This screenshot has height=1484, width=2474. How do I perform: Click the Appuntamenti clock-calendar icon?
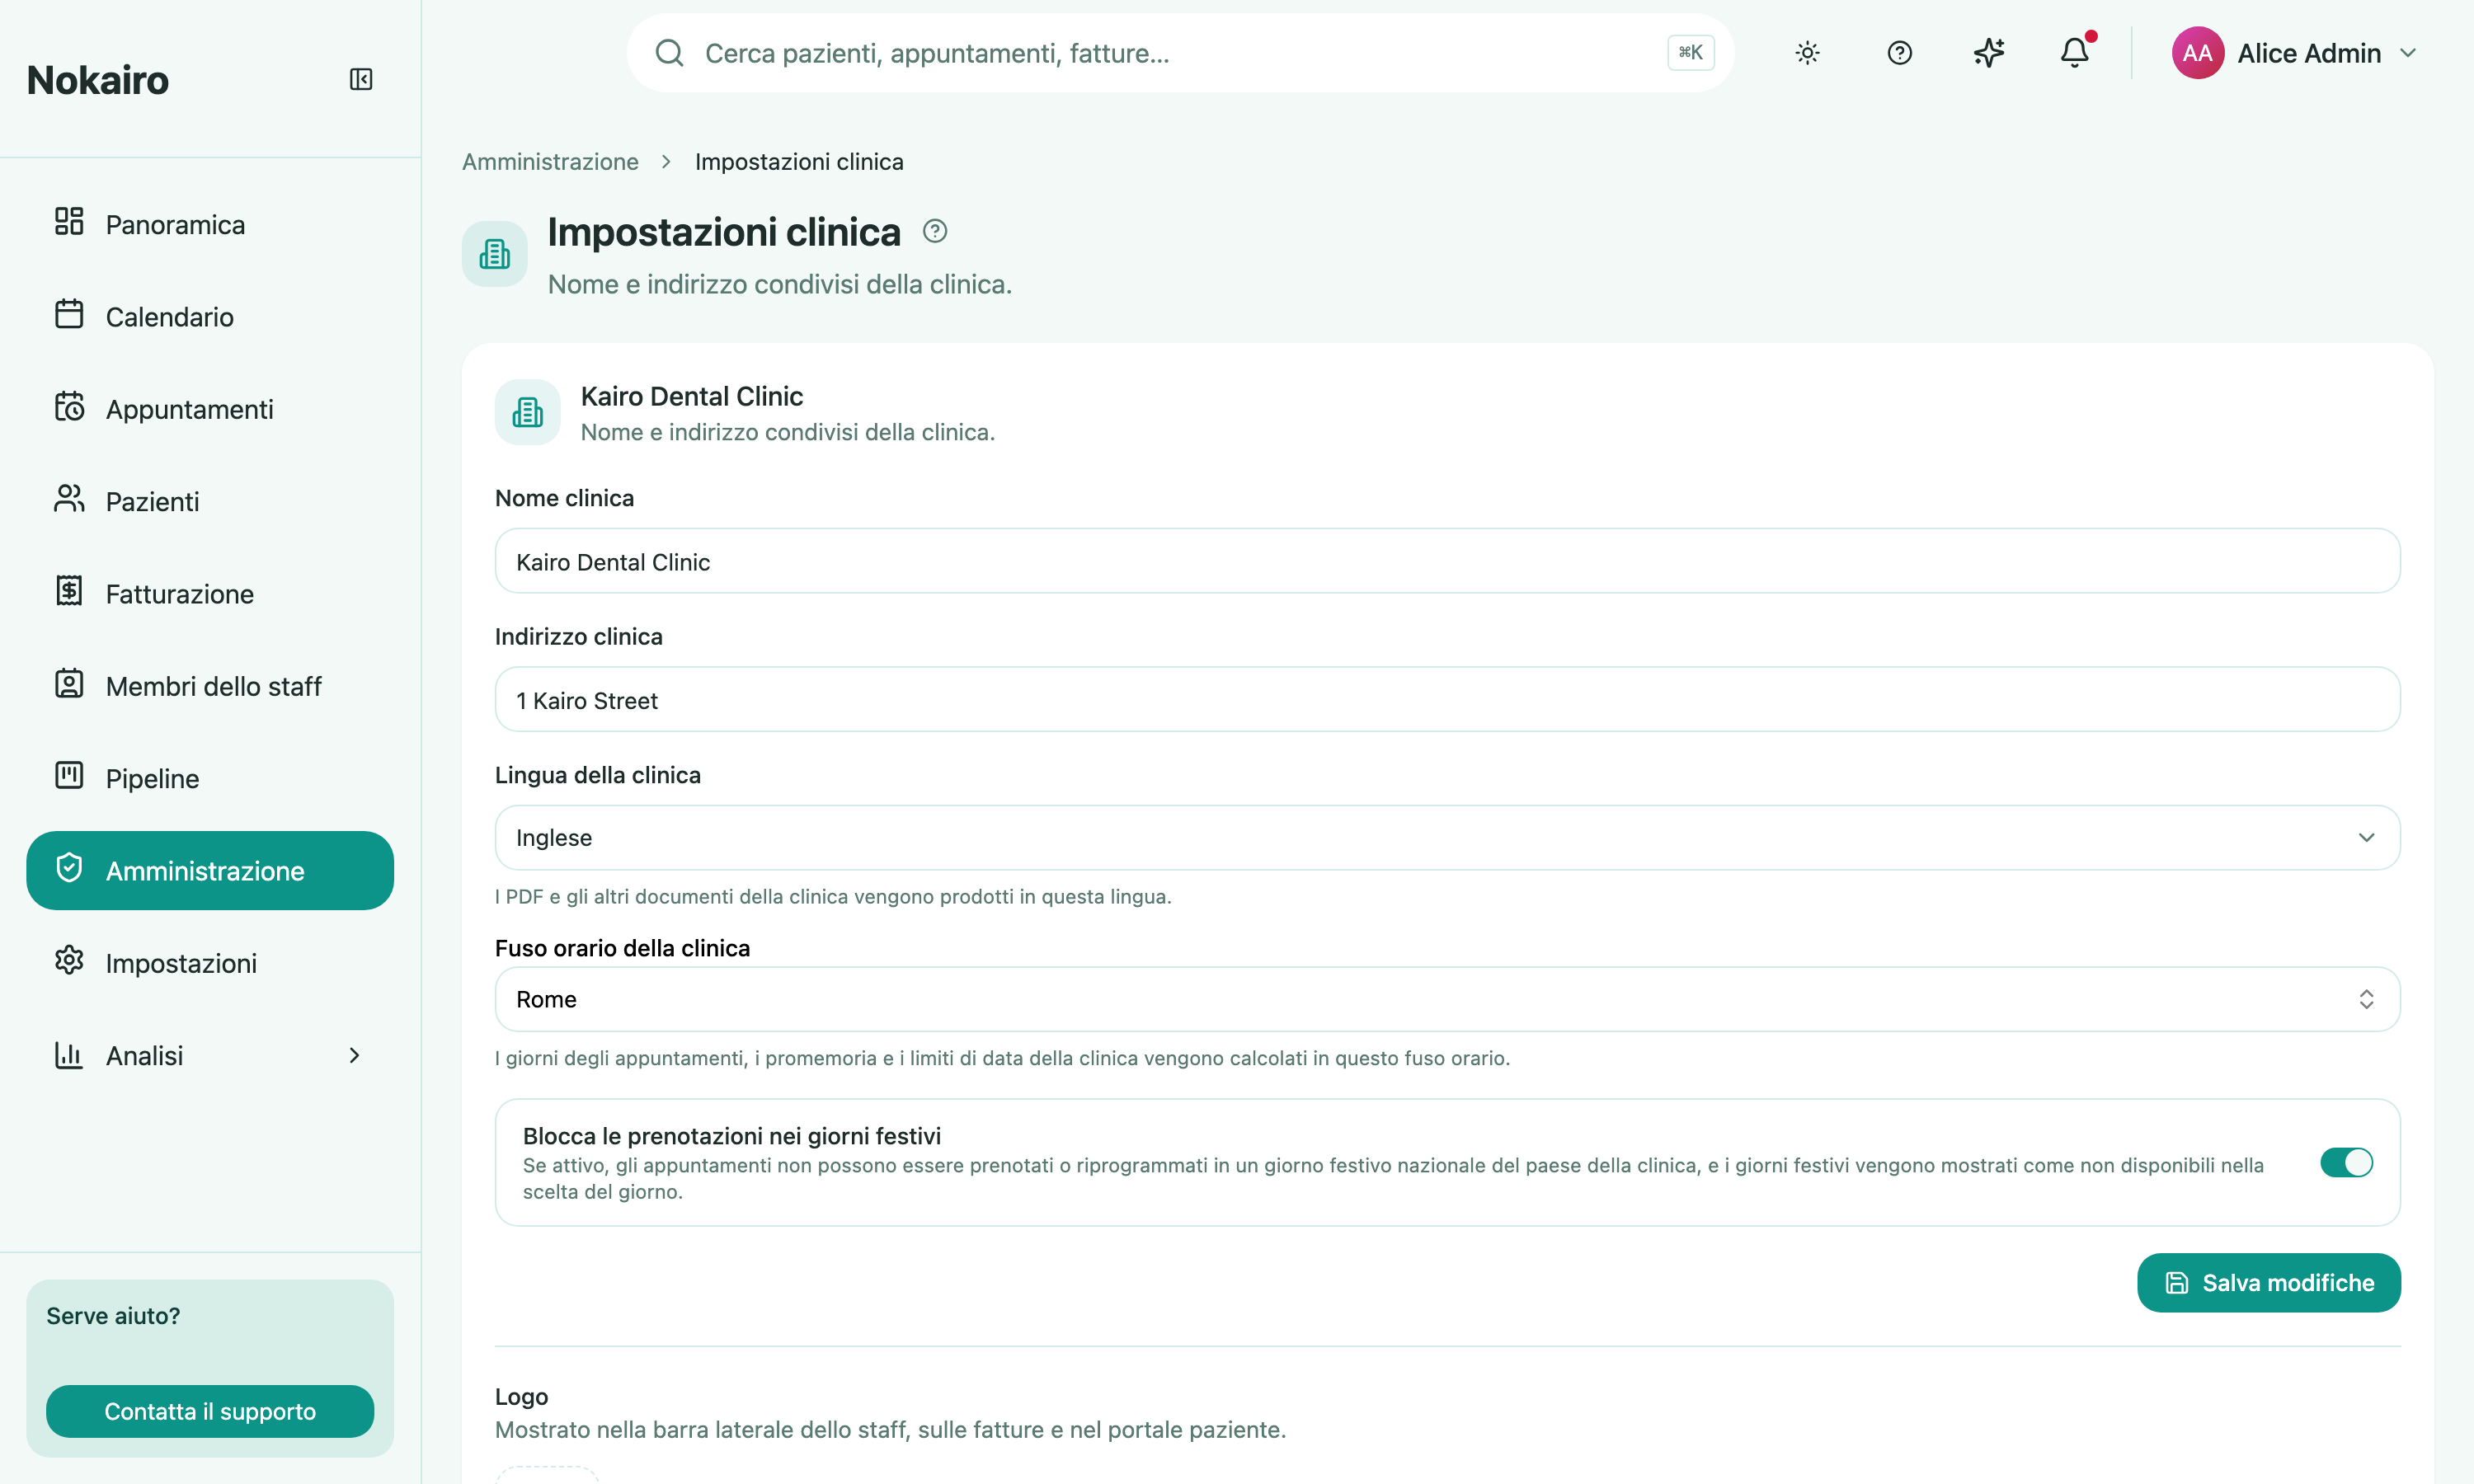tap(69, 406)
